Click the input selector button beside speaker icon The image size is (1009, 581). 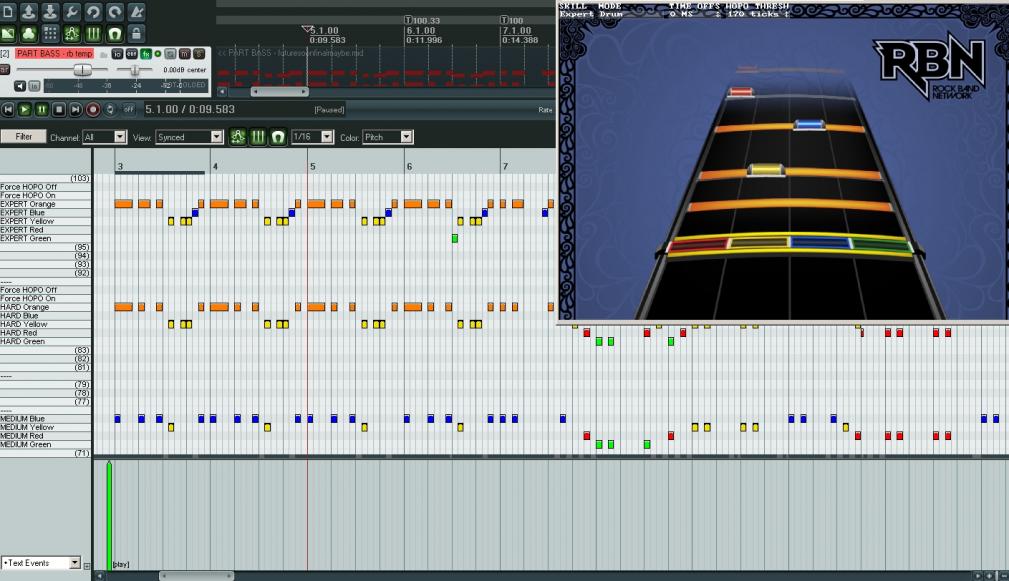coord(34,86)
